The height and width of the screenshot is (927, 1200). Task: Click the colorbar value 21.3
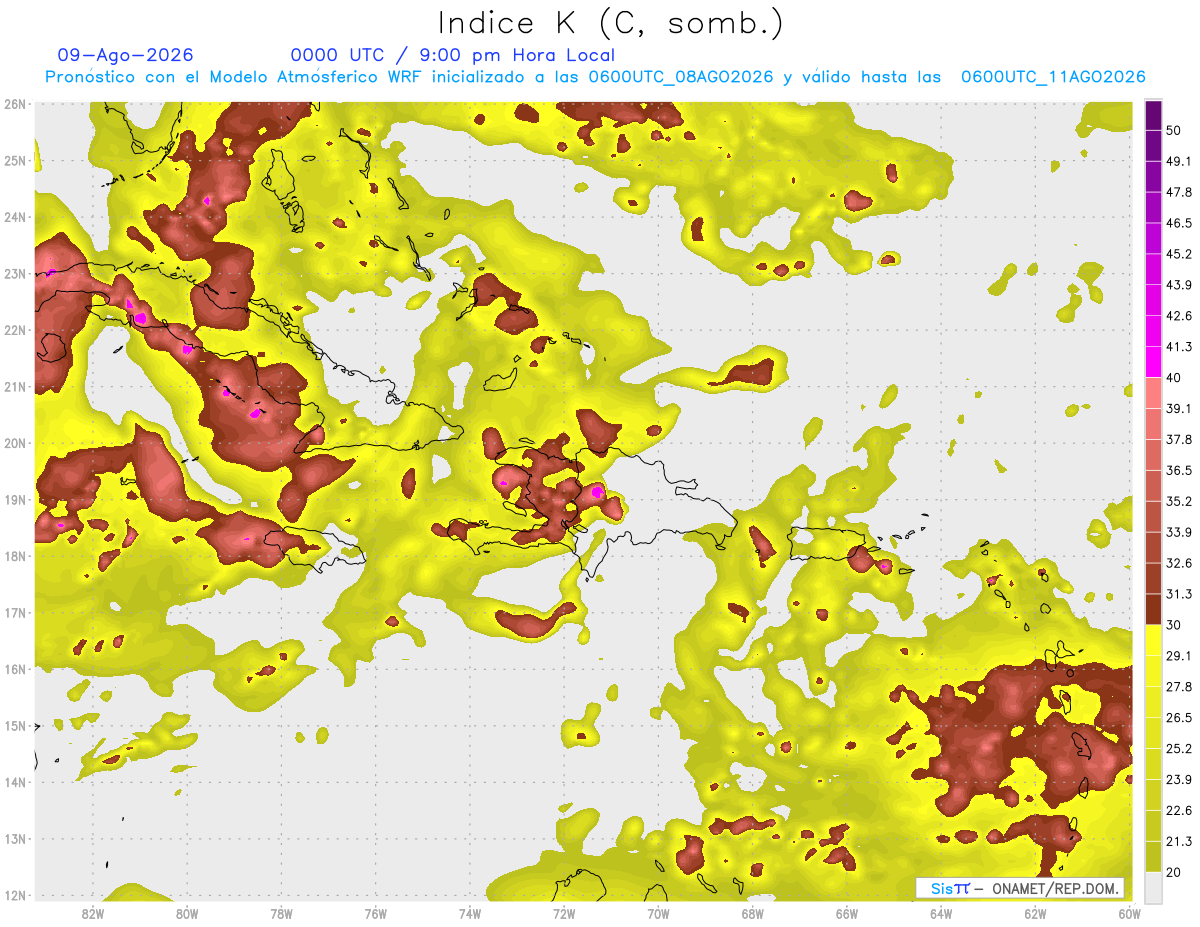coord(1179,841)
